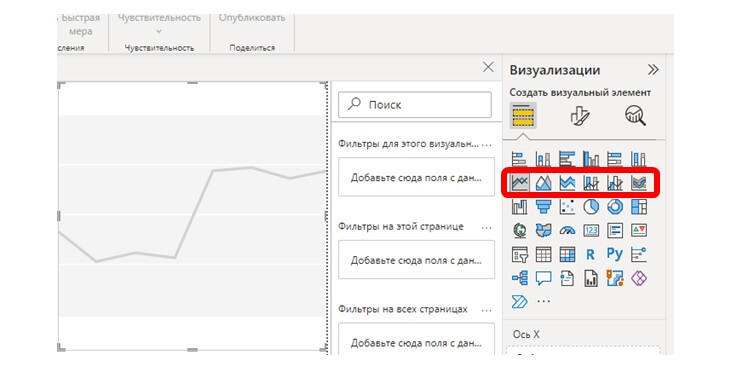Viewport: 730px width, 370px height.
Task: Select the ribbon chart icon
Action: [639, 183]
